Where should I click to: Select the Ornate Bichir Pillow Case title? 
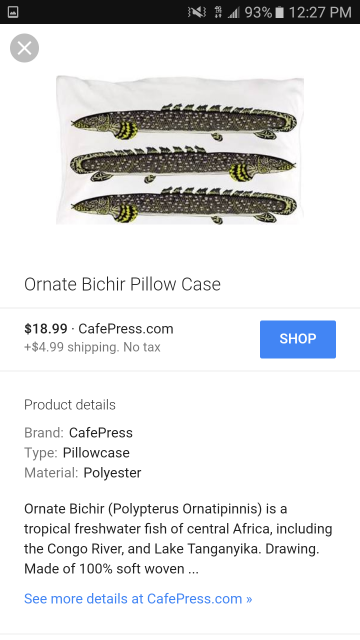coord(122,284)
